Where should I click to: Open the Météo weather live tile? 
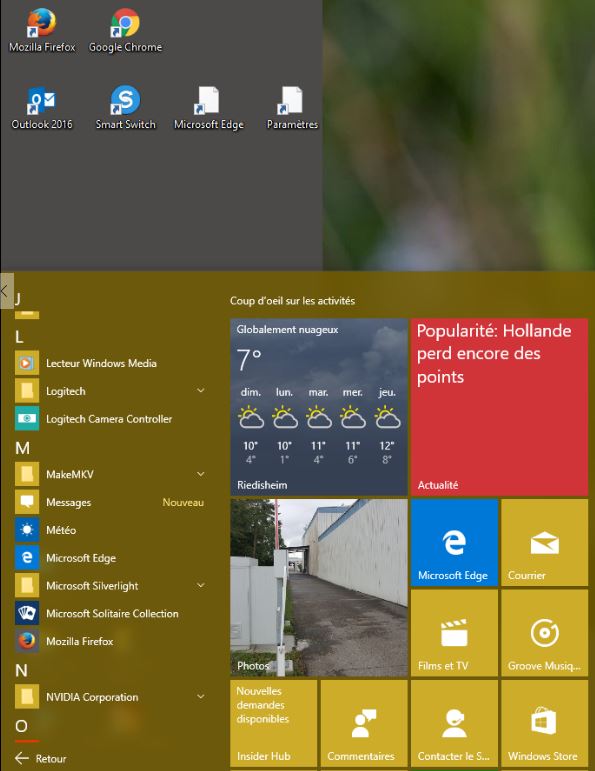click(319, 407)
